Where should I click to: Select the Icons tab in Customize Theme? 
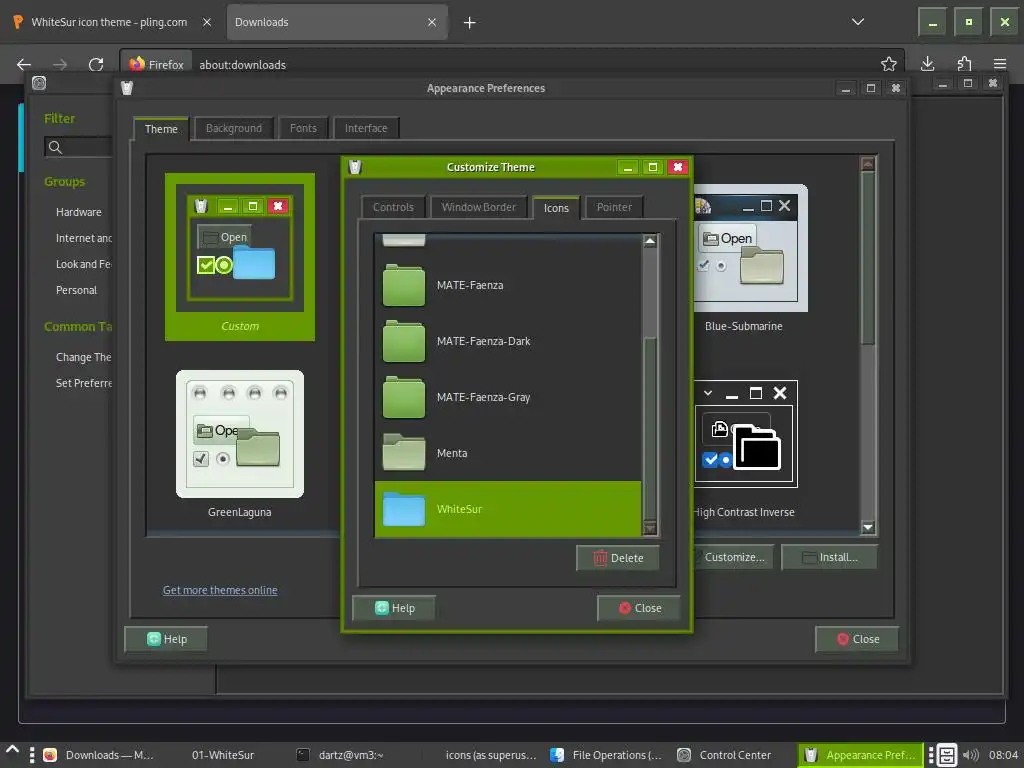556,208
